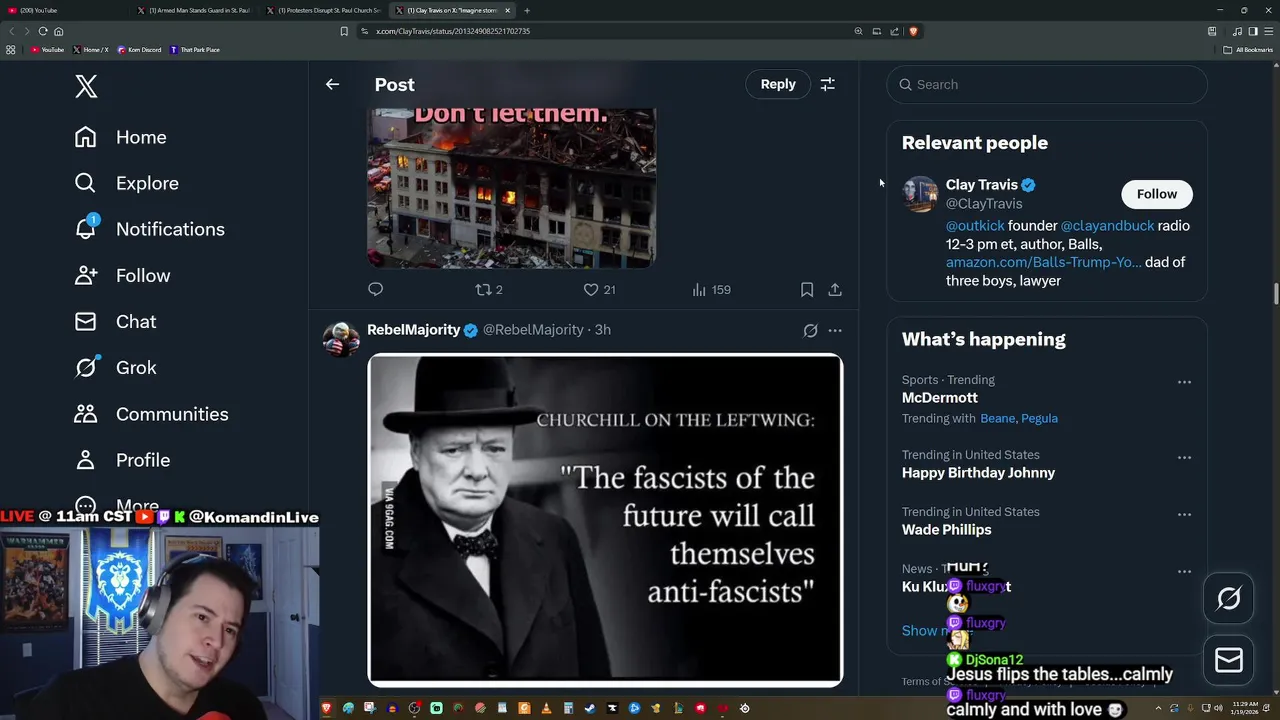Open the YouTube bookmark
This screenshot has width=1280, height=720.
tap(47, 50)
